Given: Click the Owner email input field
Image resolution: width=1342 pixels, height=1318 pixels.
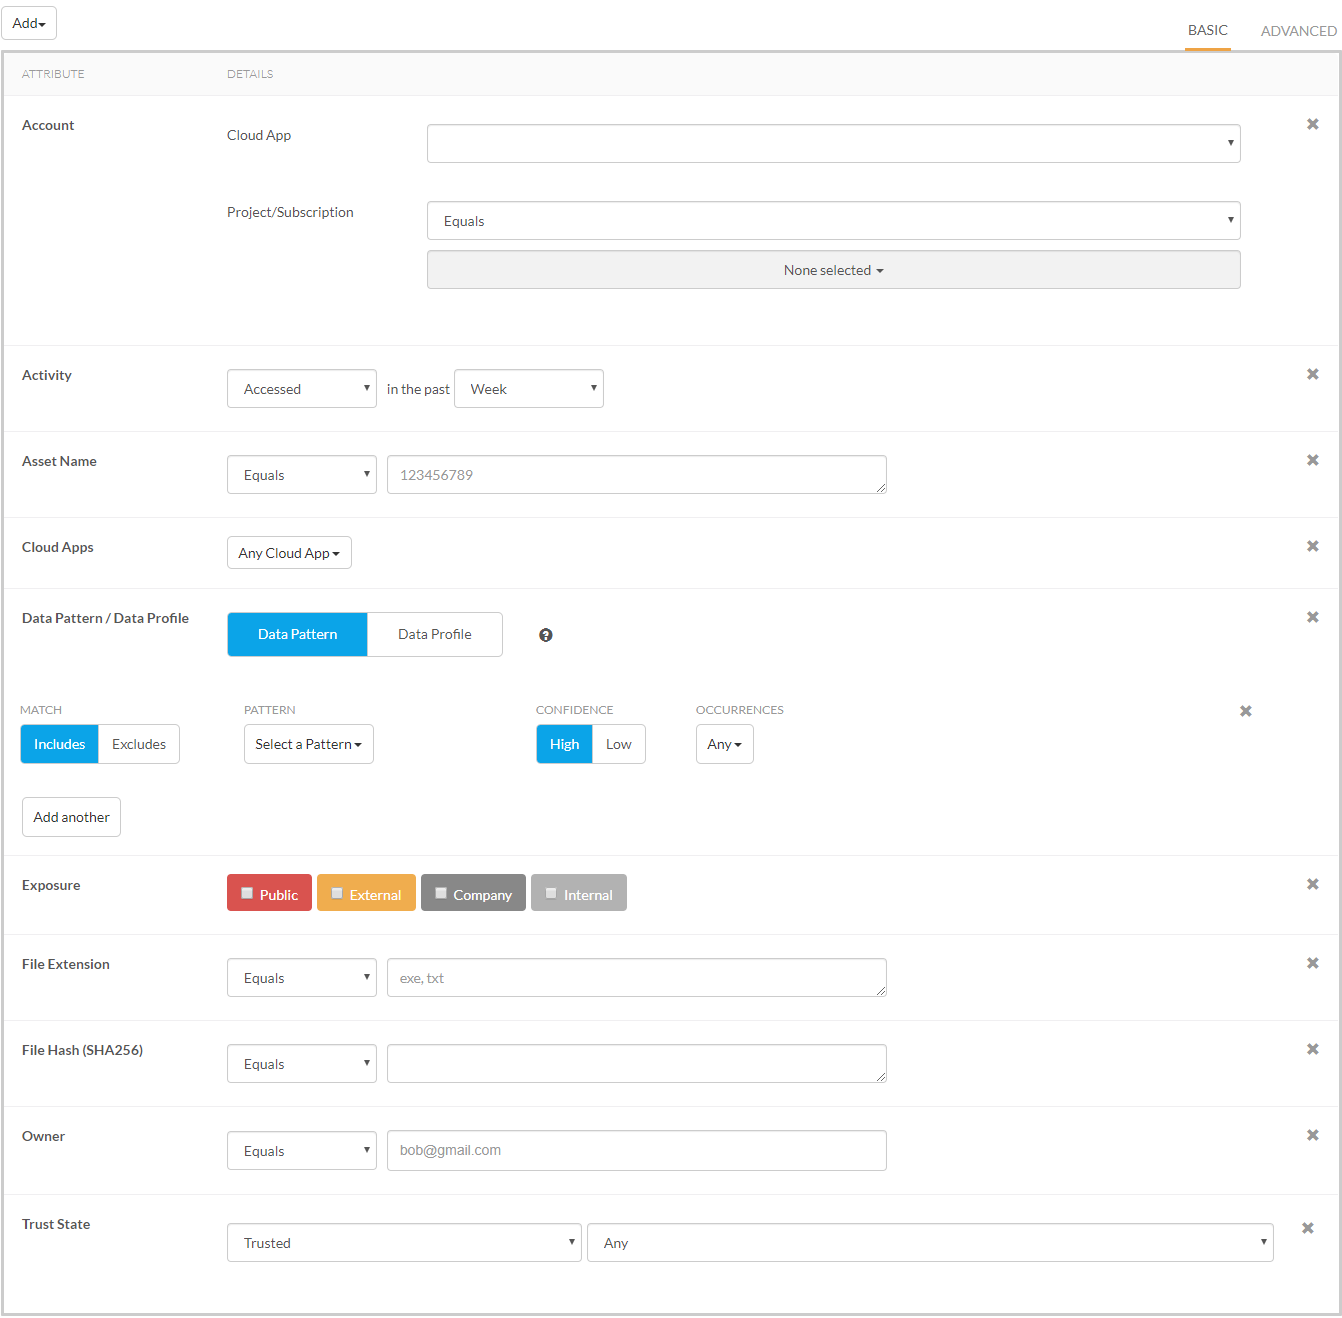Looking at the screenshot, I should [x=636, y=1150].
